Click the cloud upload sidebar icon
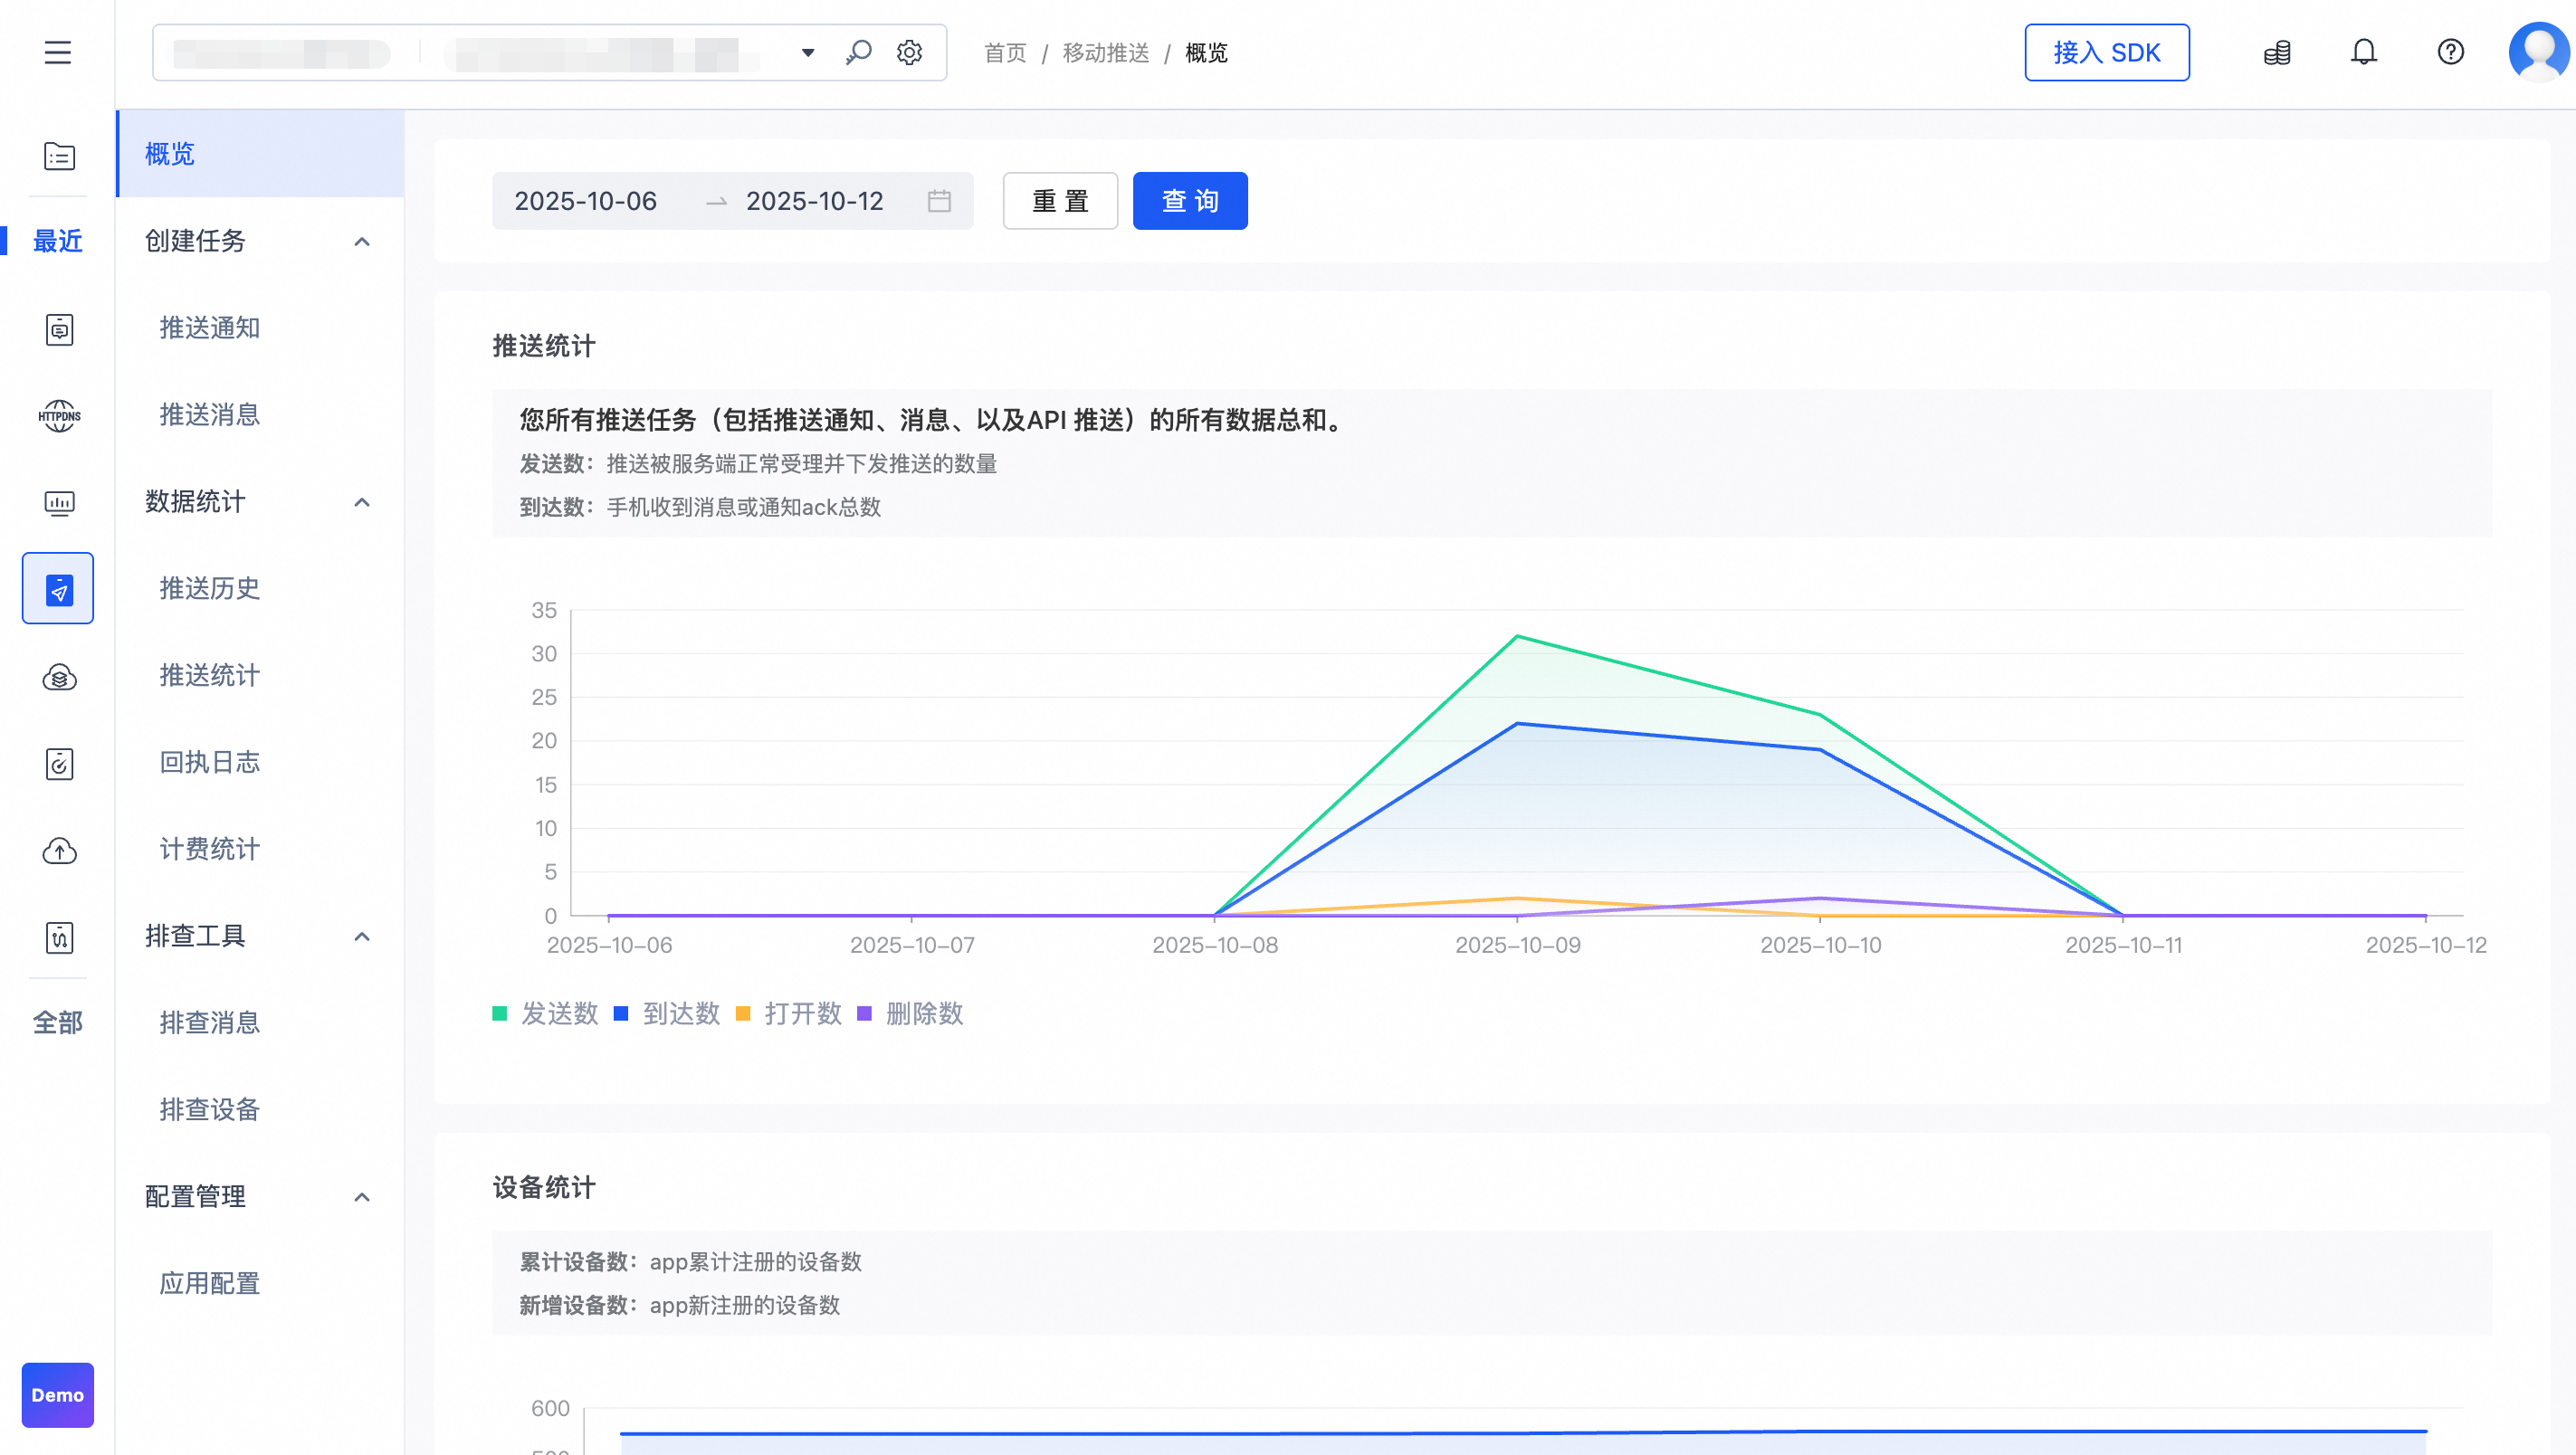The height and width of the screenshot is (1455, 2576). tap(59, 851)
